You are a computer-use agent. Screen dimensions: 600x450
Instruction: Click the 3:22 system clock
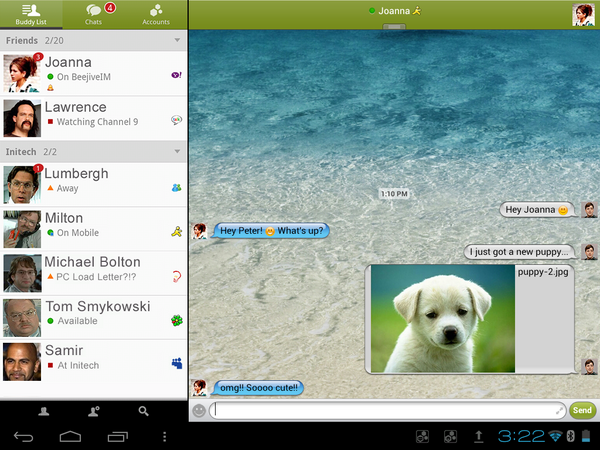coord(522,436)
